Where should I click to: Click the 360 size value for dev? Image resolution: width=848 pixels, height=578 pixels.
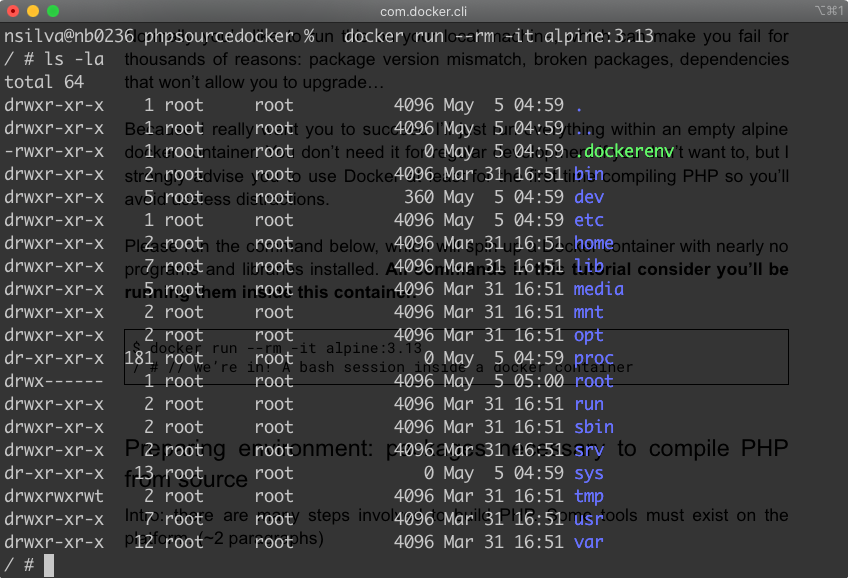419,197
